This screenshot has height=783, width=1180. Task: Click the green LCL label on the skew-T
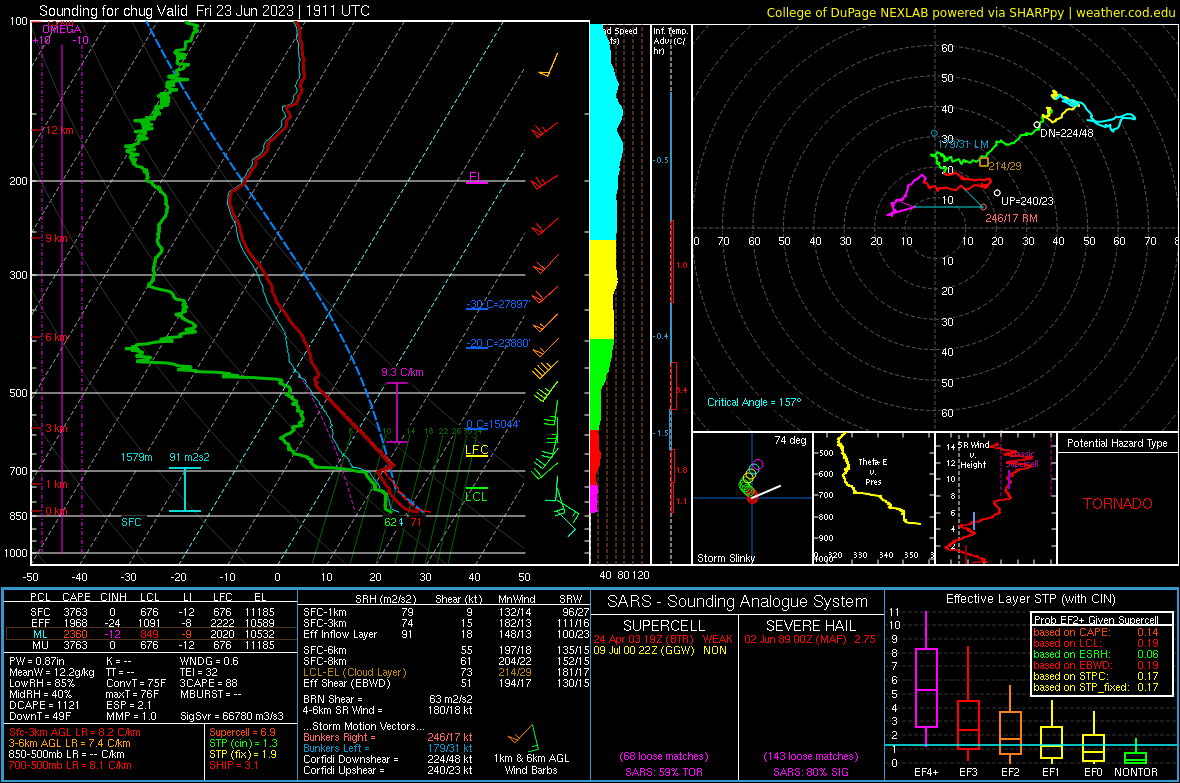point(476,496)
